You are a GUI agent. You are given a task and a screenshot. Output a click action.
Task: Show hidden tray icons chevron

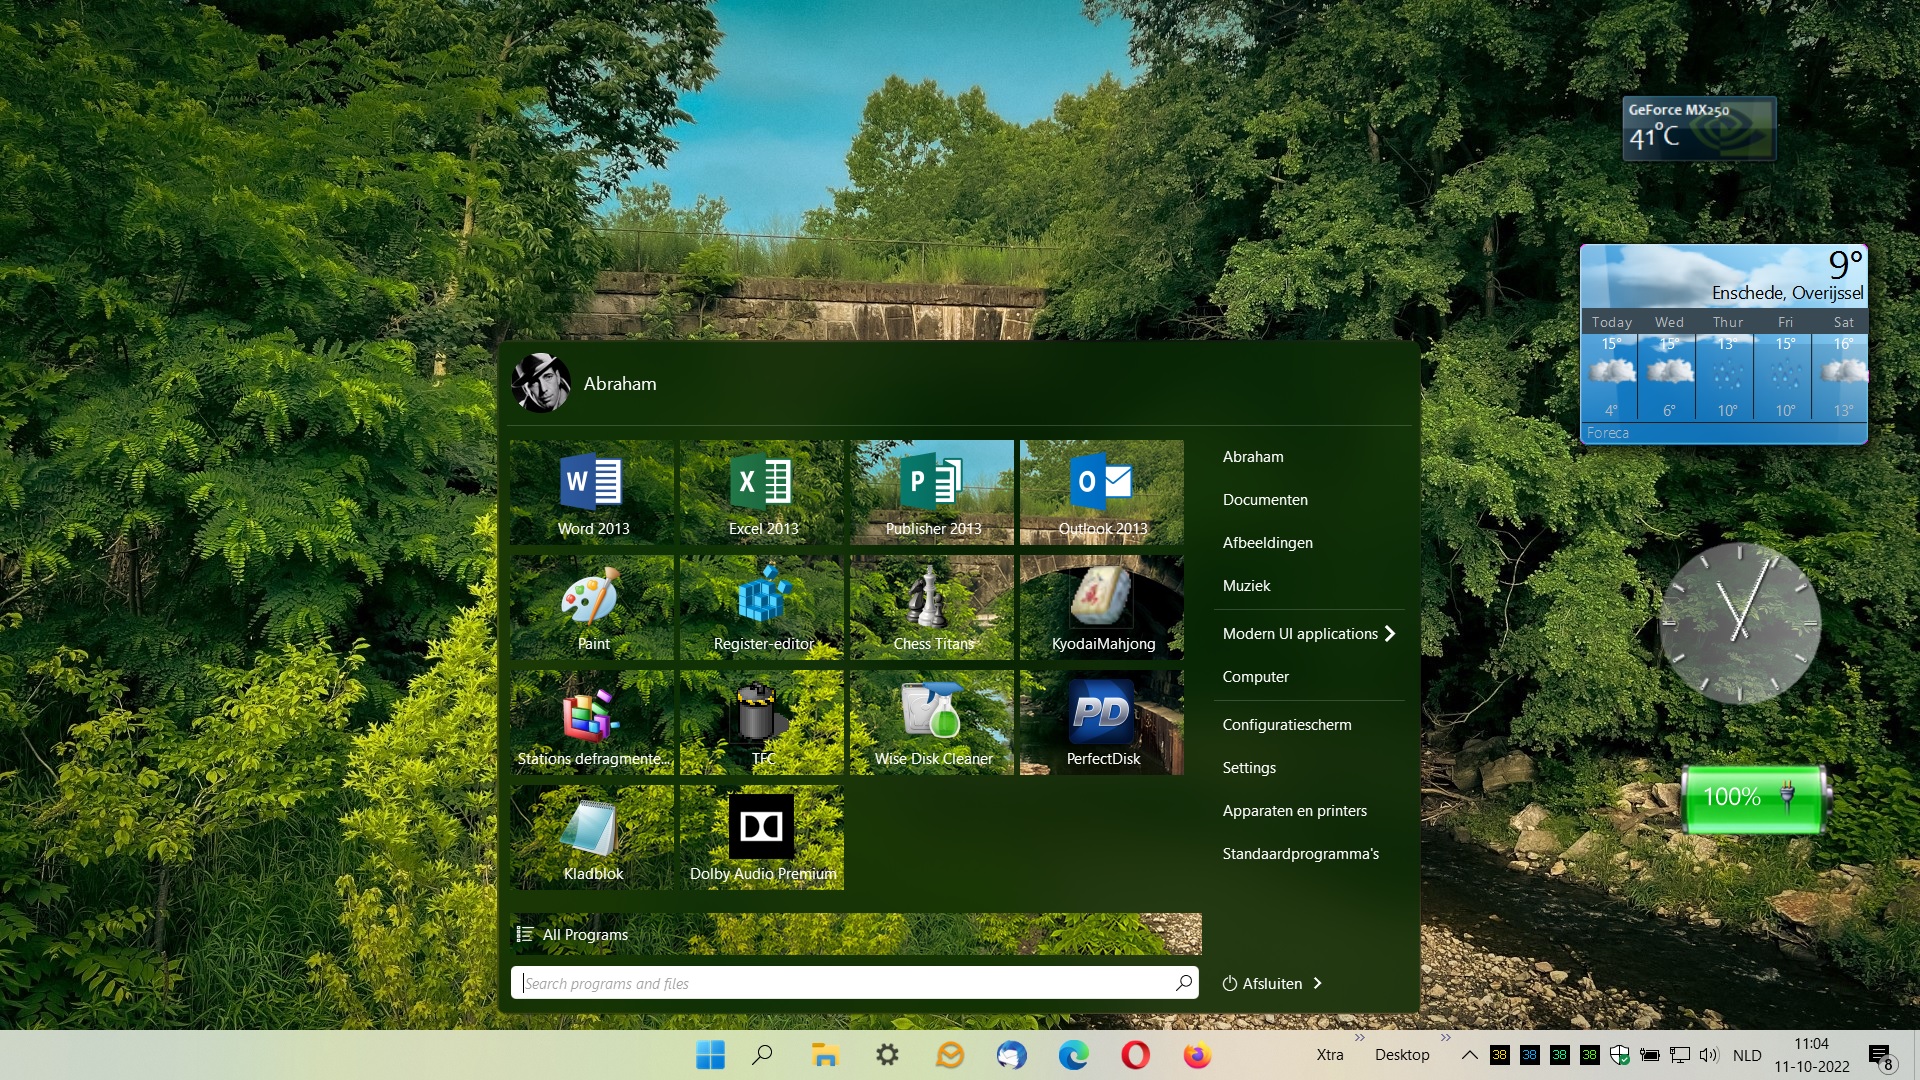point(1469,1055)
